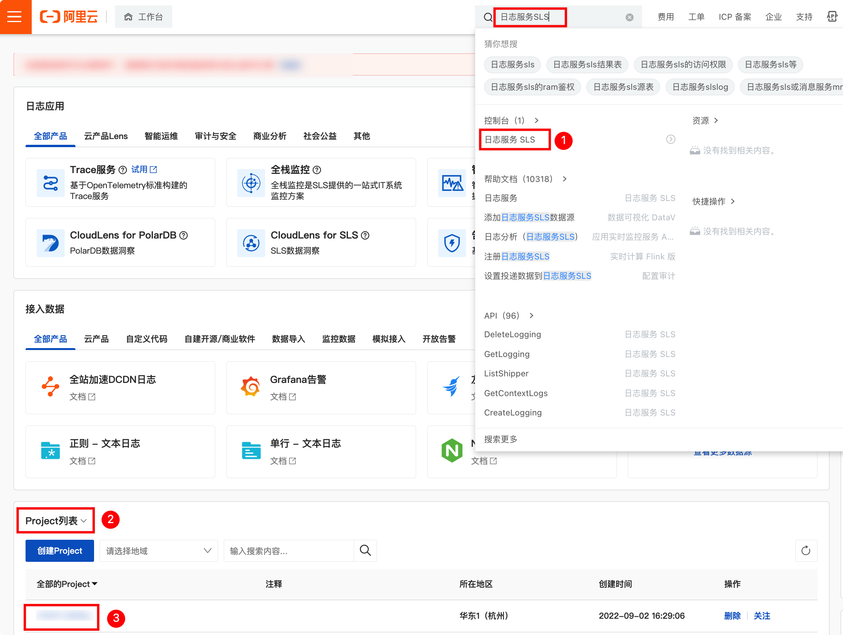Click 日志服务 SLS console result

(x=510, y=139)
